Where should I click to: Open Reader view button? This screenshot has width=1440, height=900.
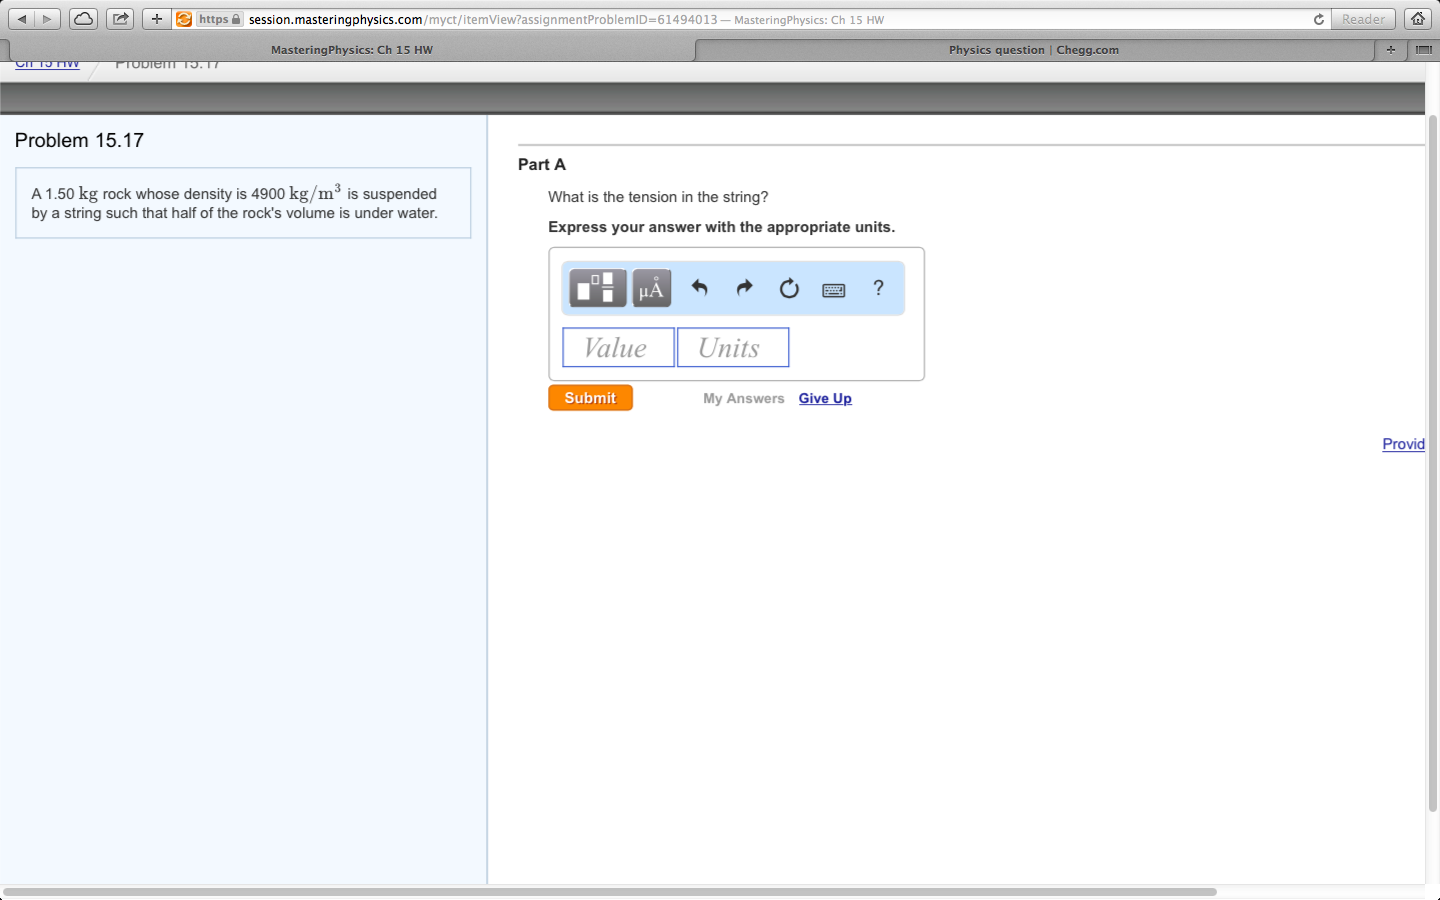tap(1363, 19)
